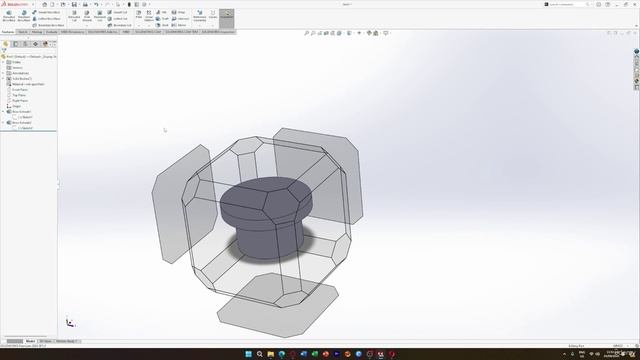
Task: Open the SOLIDWORKS Add-Ins ribbon tab
Action: pos(103,32)
